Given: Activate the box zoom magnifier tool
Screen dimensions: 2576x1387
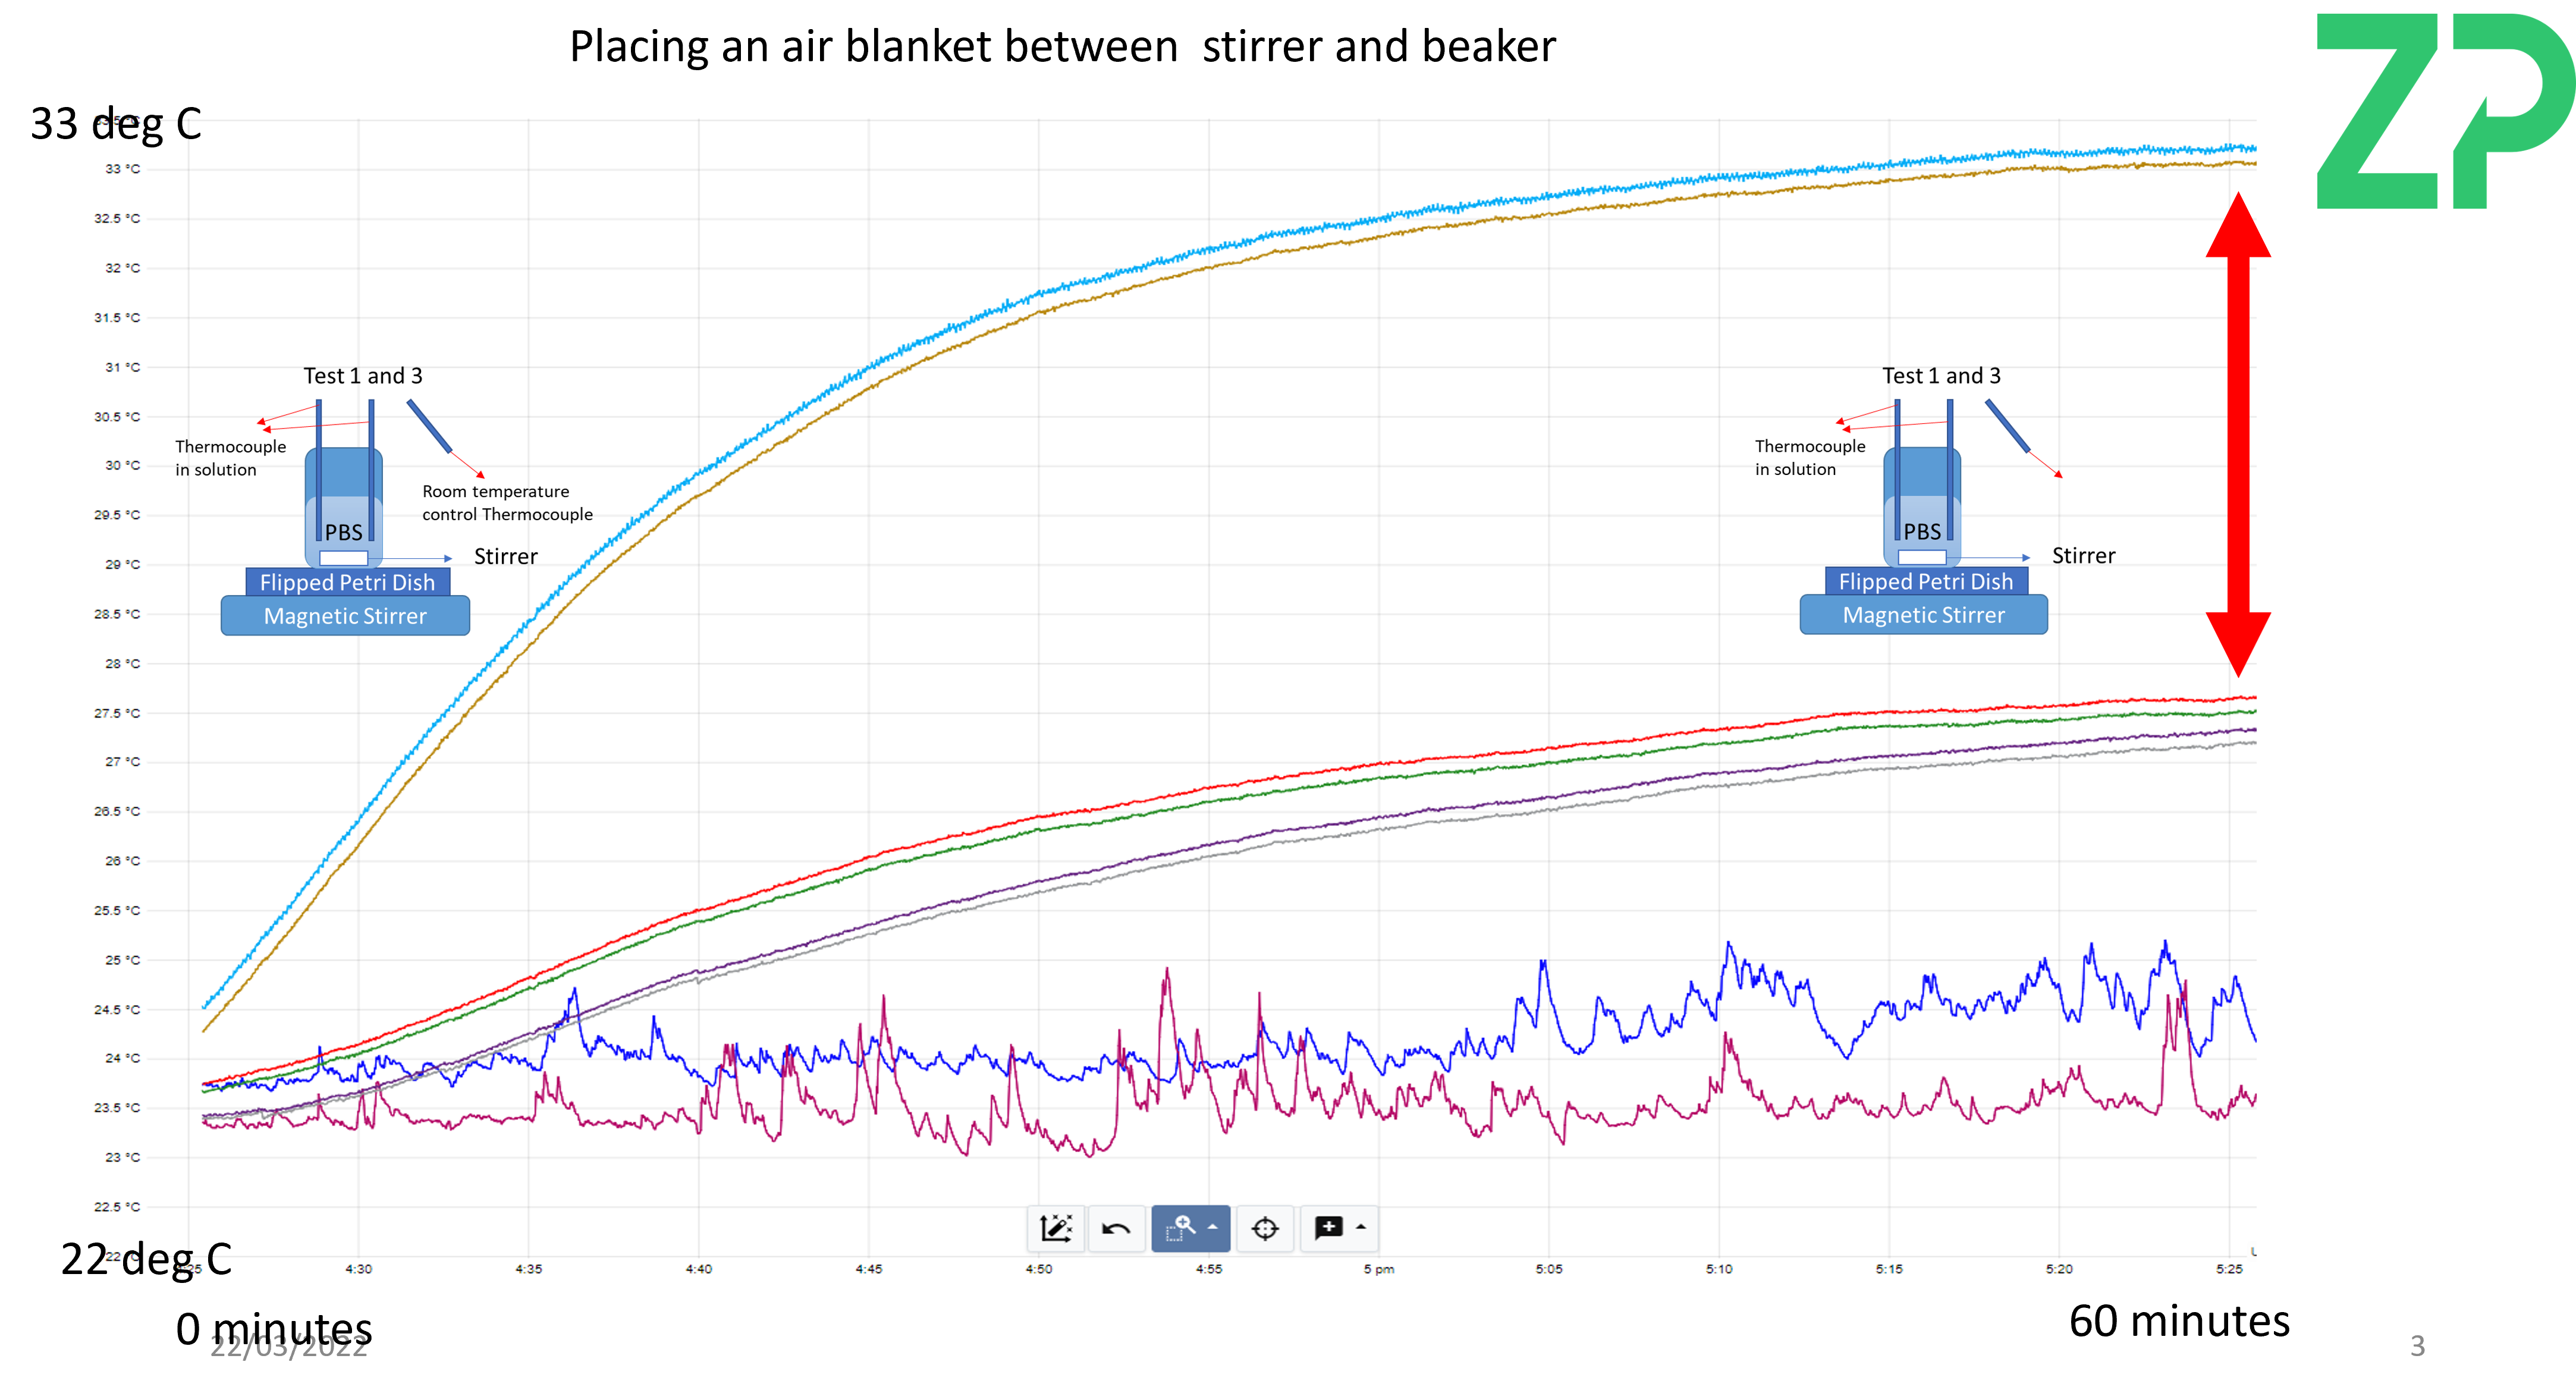Looking at the screenshot, I should 1183,1229.
